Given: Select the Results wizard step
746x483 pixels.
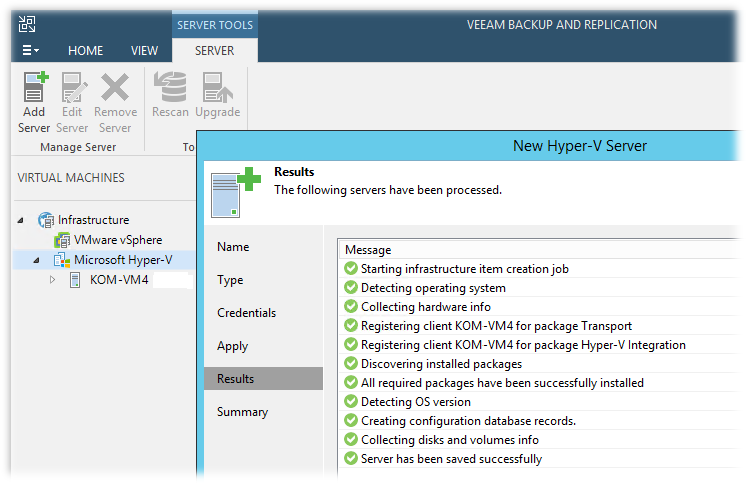Looking at the screenshot, I should pyautogui.click(x=264, y=379).
